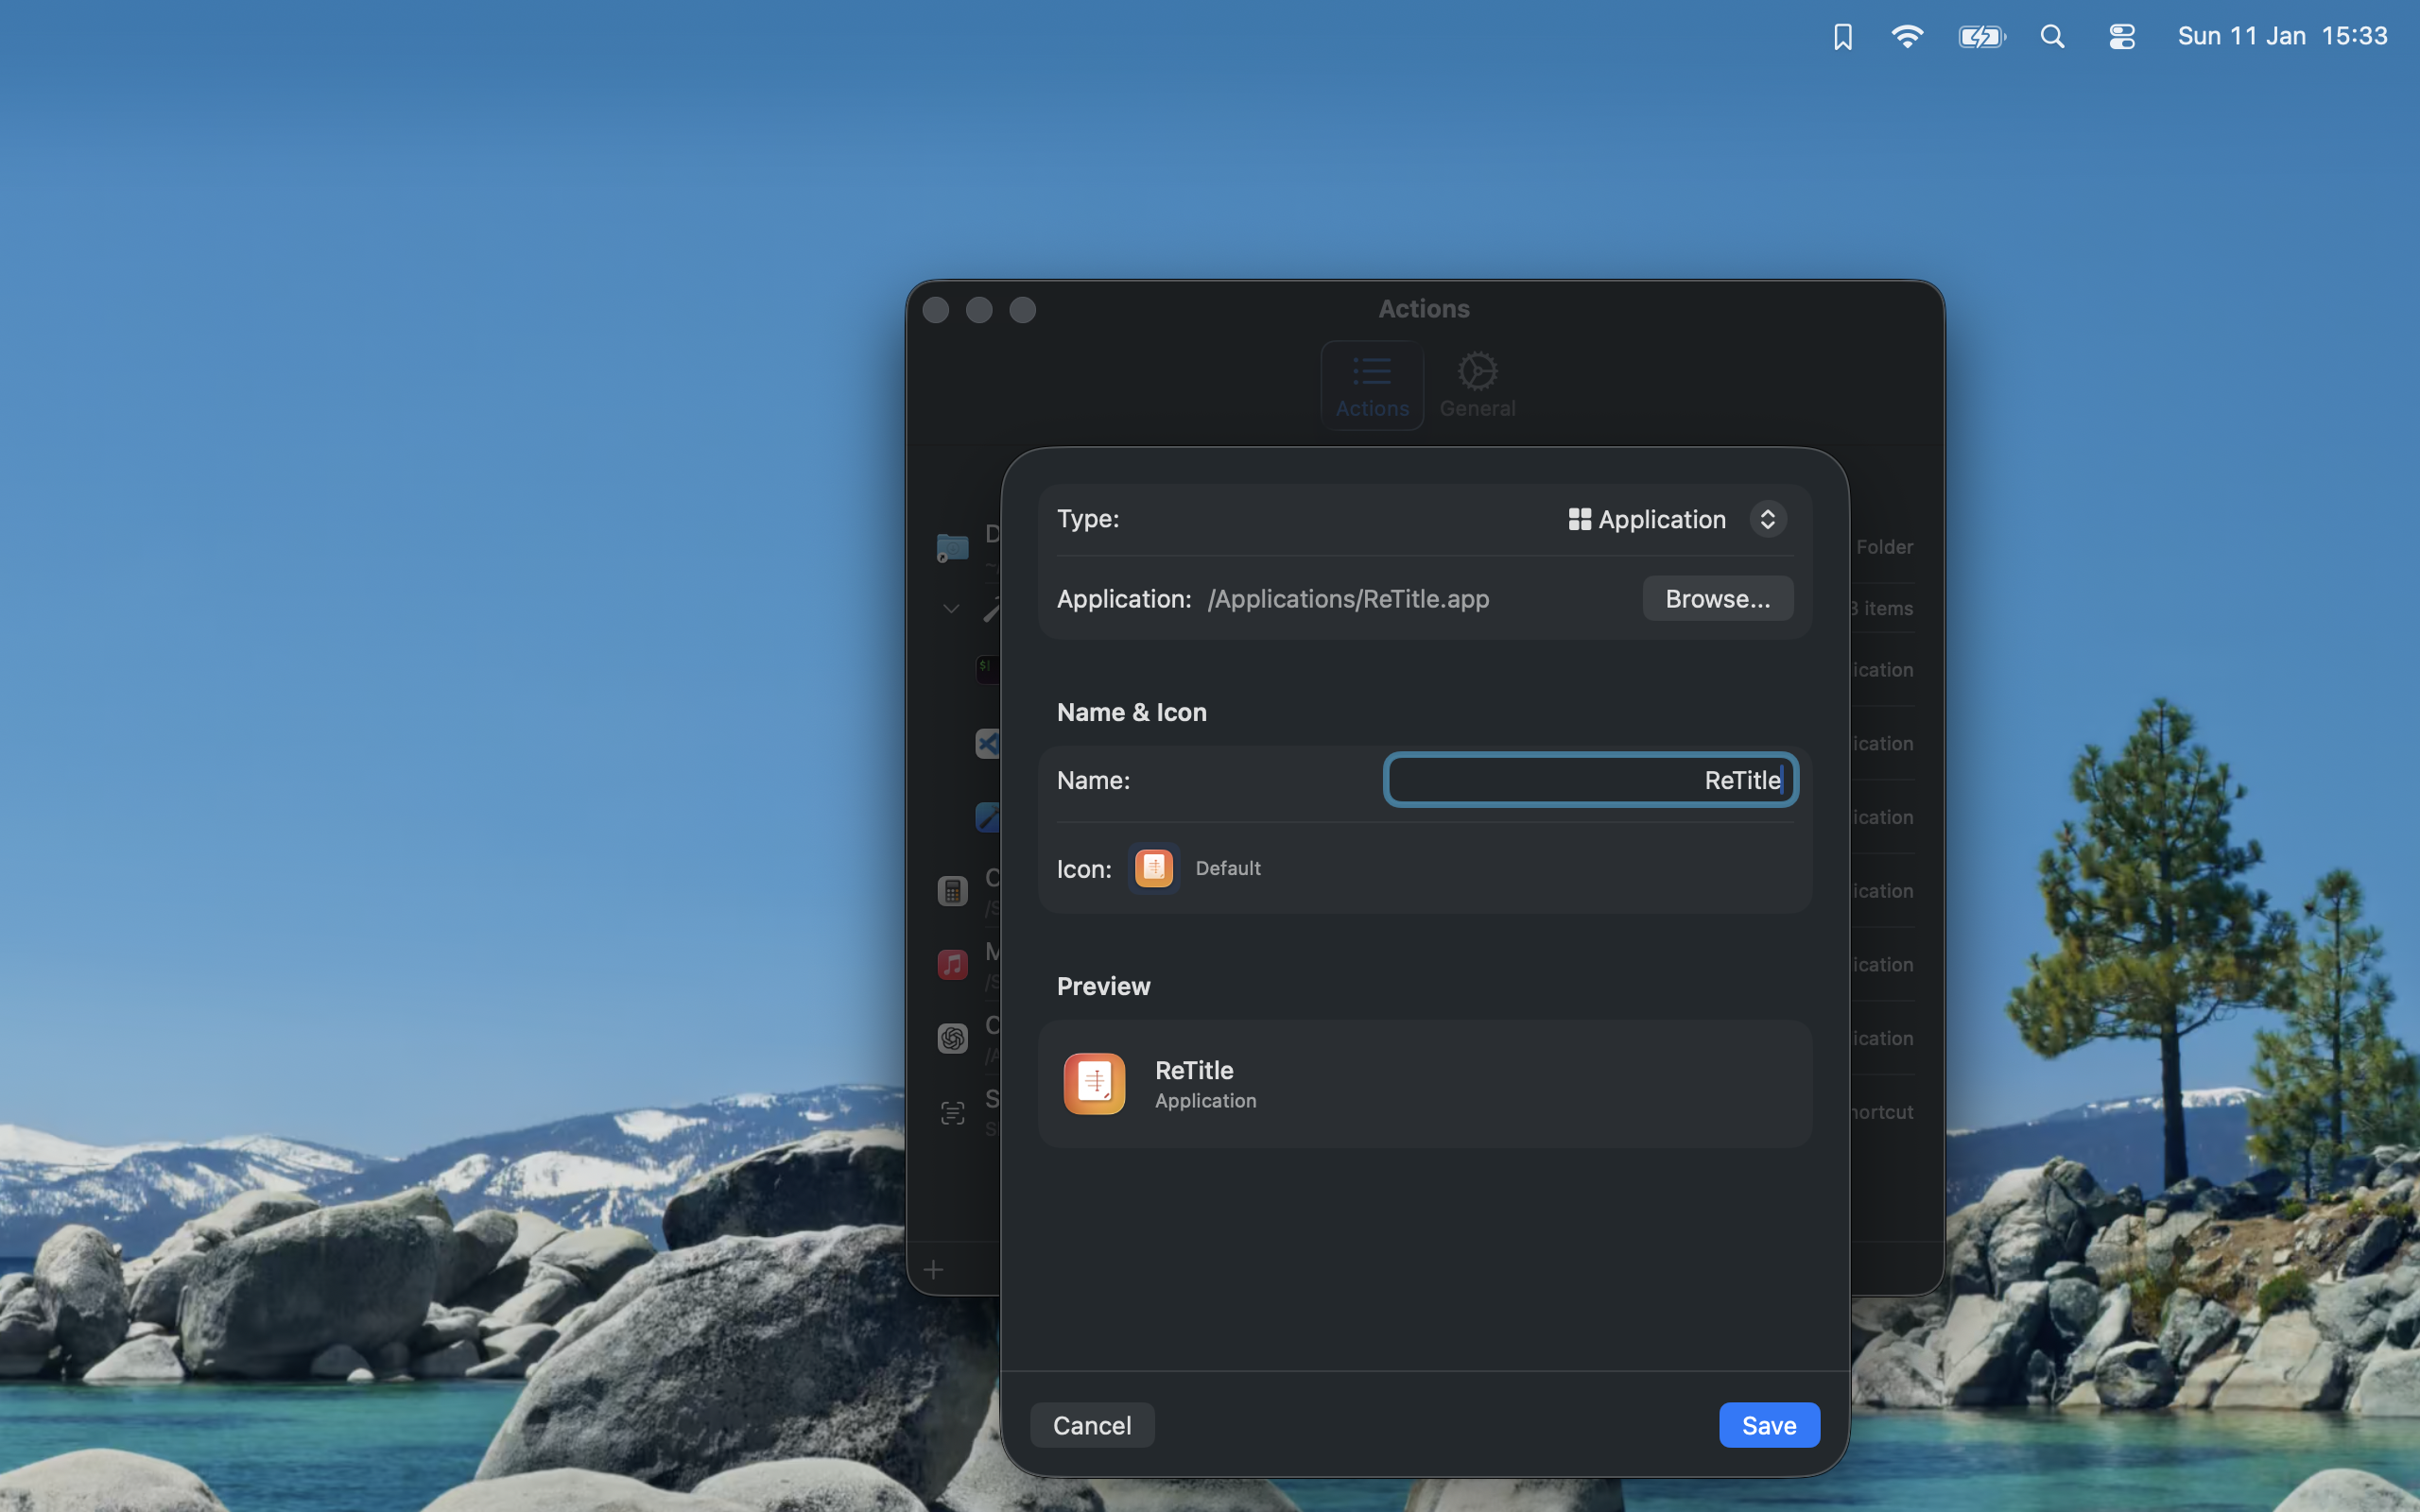Cancel the action dialog
The image size is (2420, 1512).
1091,1424
